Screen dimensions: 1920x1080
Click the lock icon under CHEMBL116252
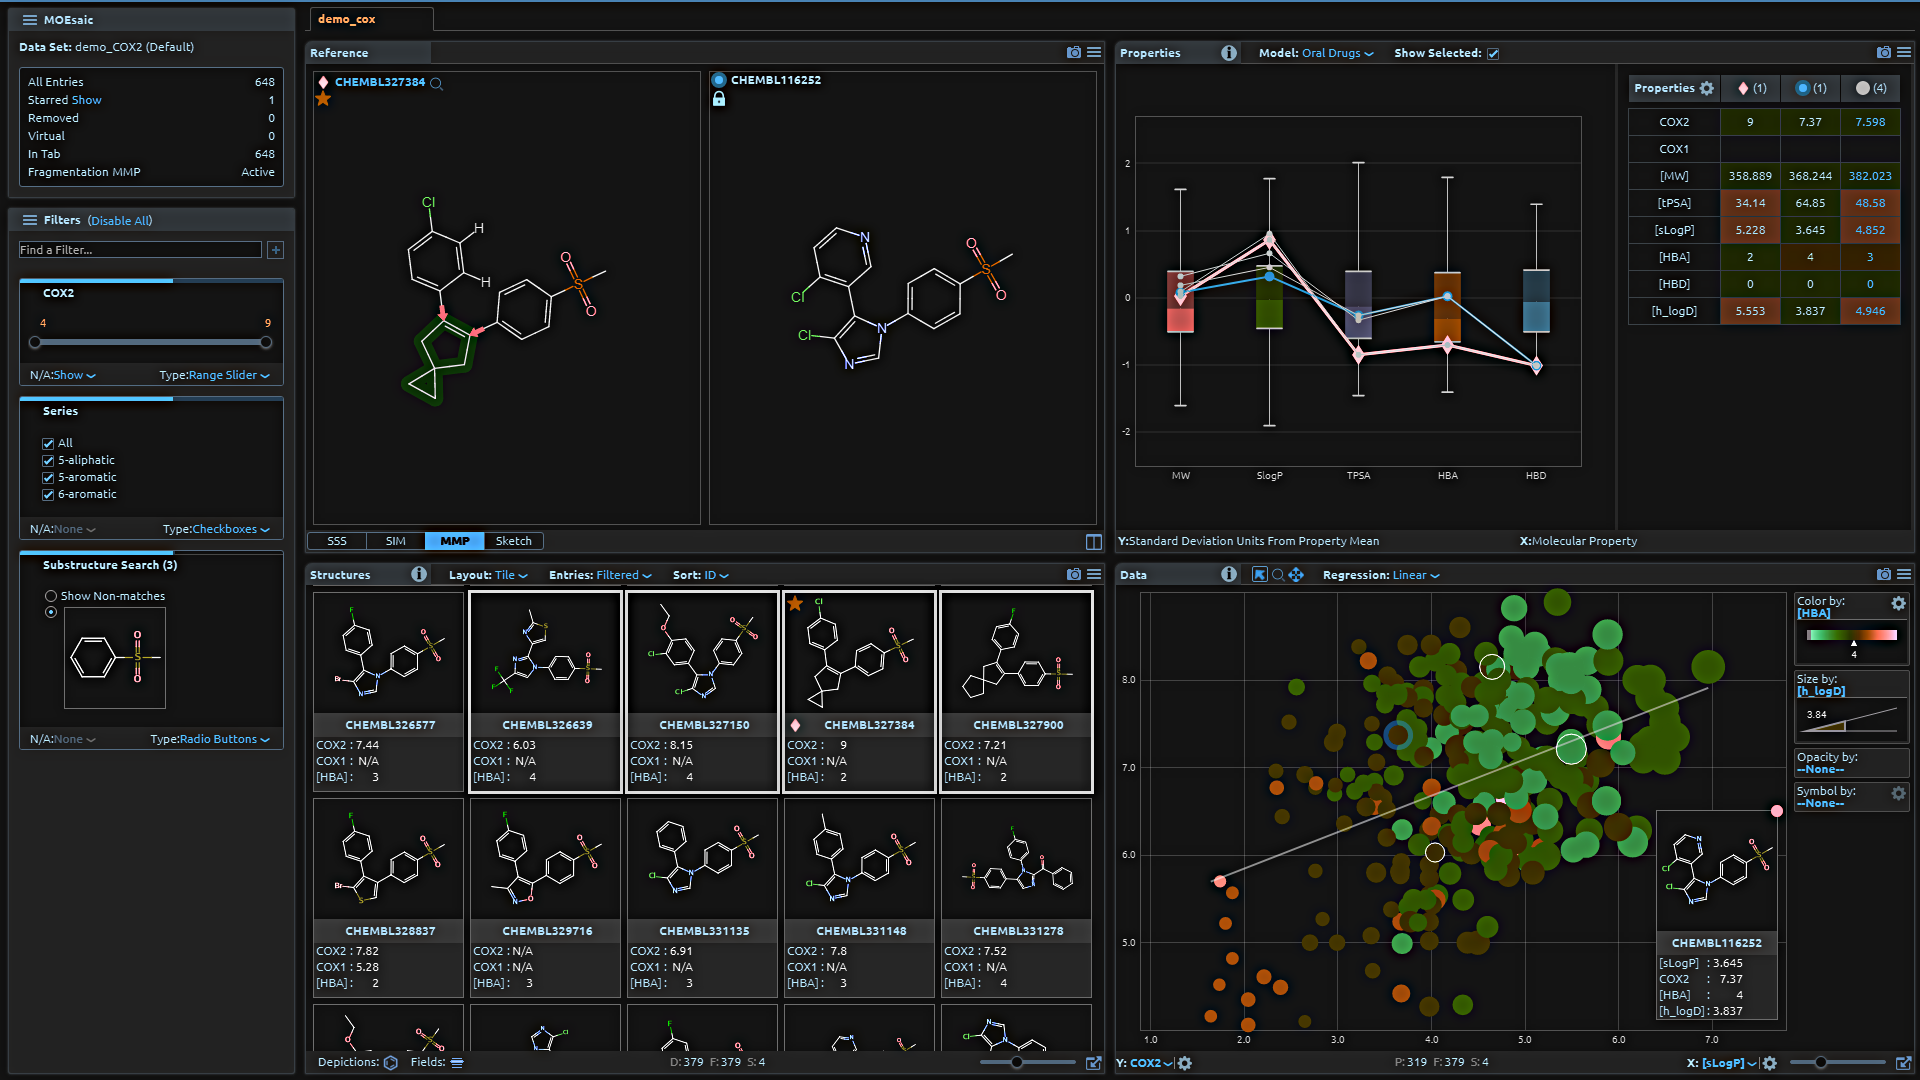pos(719,99)
